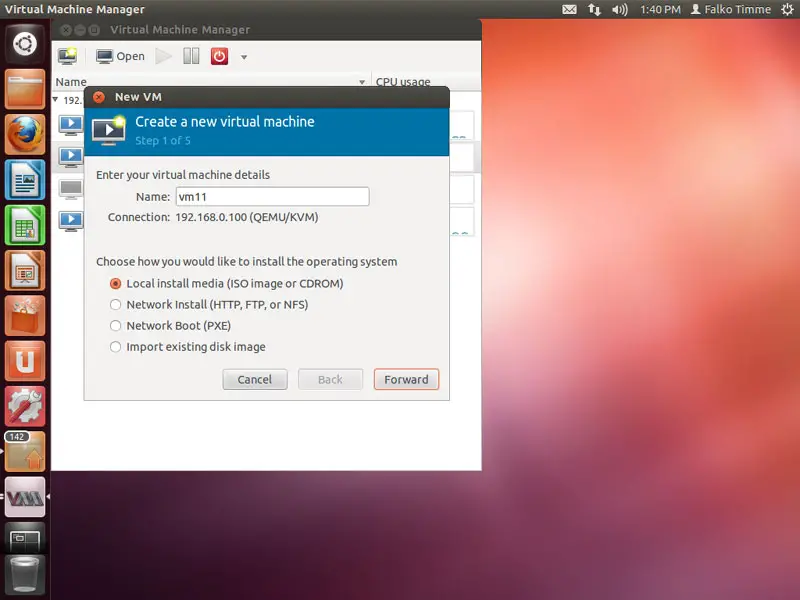Click the Create a new virtual machine header icon
The image size is (800, 600).
(x=109, y=131)
